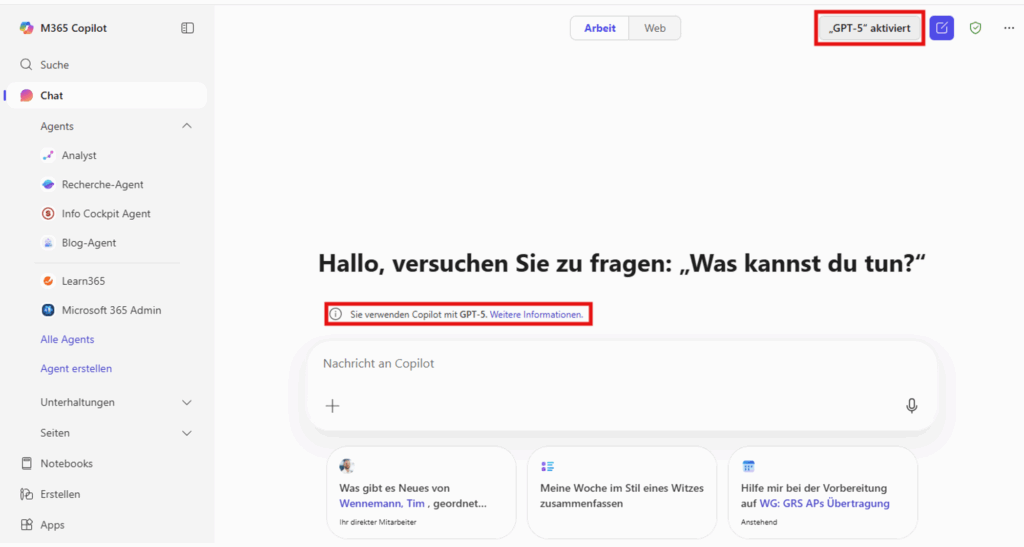Expand the Unterhaltungen section chevron
Image resolution: width=1024 pixels, height=547 pixels.
[x=187, y=403]
